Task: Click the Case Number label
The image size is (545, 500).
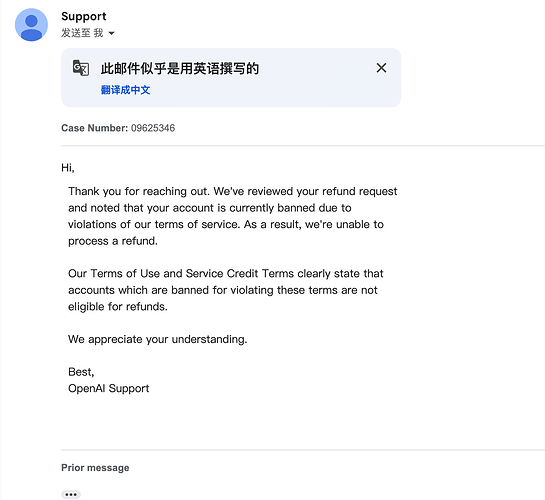Action: tap(95, 128)
